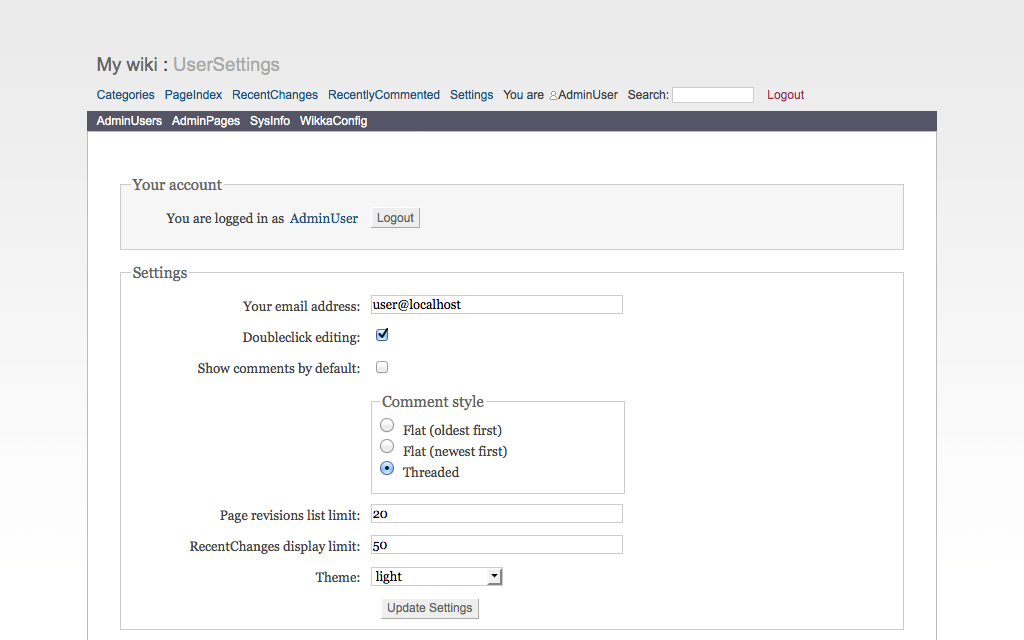Open the AdminUsers menu item

click(x=129, y=121)
